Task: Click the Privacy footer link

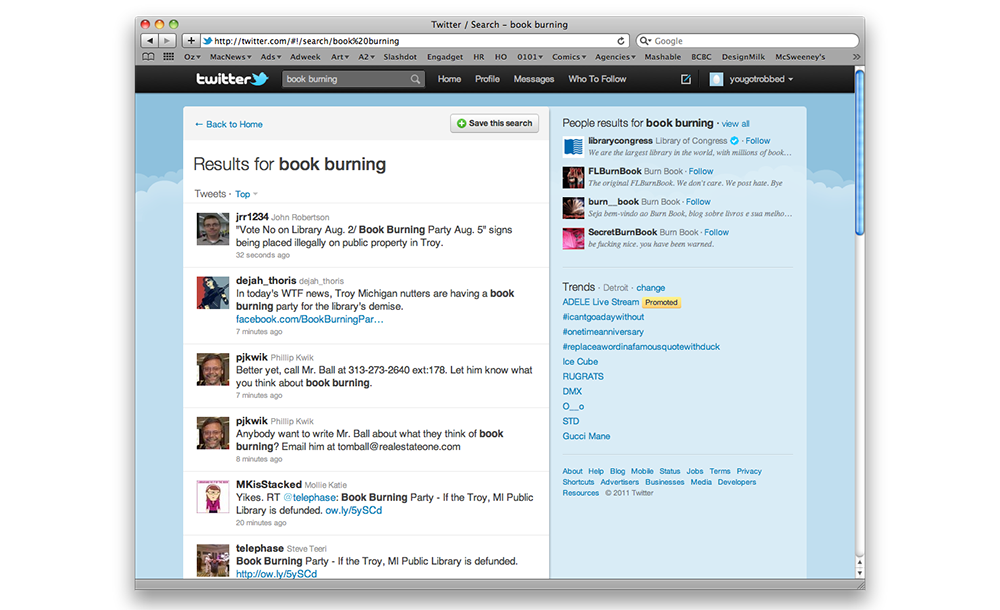Action: 749,471
